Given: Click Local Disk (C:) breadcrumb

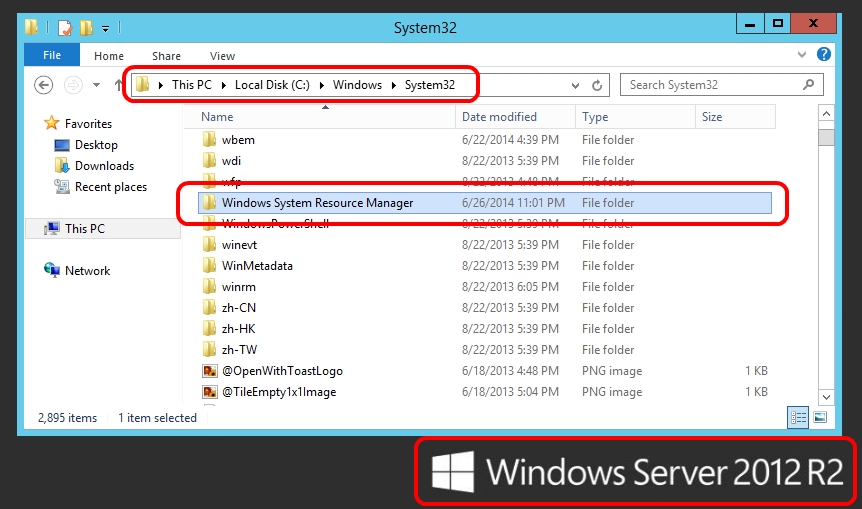Looking at the screenshot, I should pos(272,85).
